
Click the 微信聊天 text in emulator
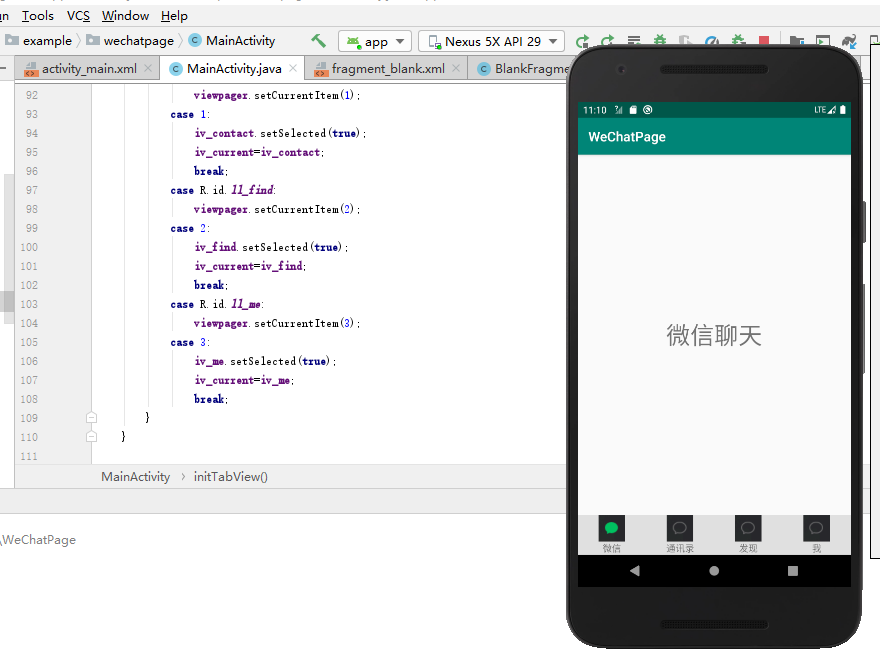click(714, 335)
